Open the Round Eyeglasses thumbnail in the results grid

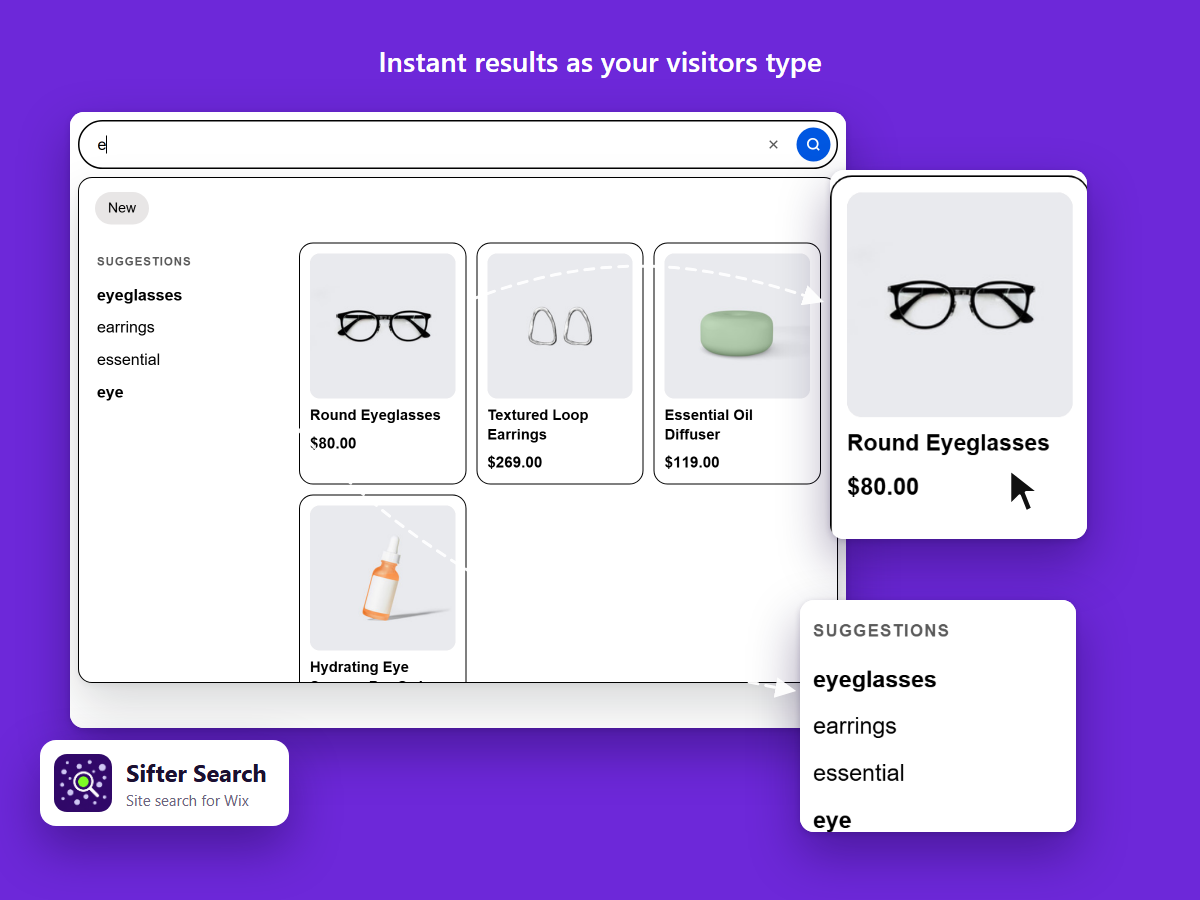coord(383,326)
